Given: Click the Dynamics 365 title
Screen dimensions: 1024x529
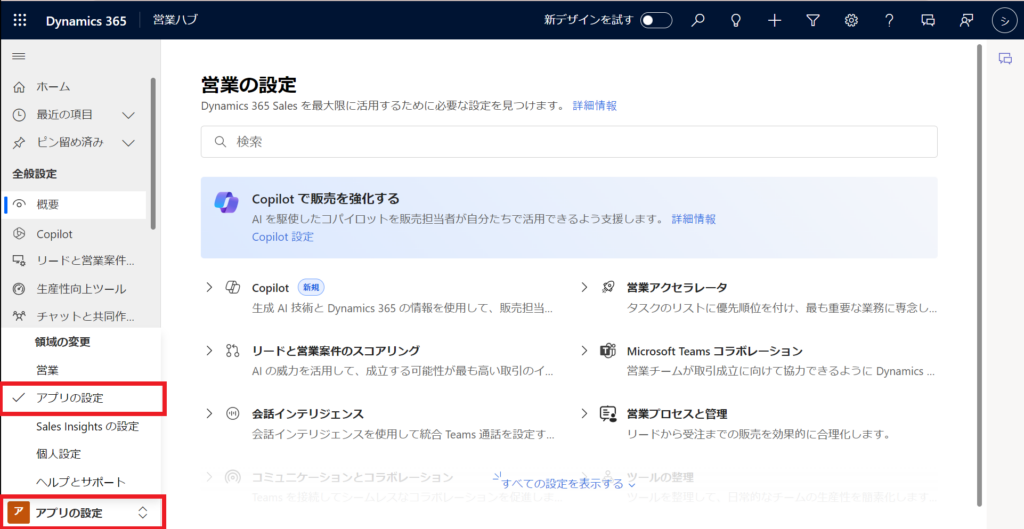Looking at the screenshot, I should coord(86,20).
